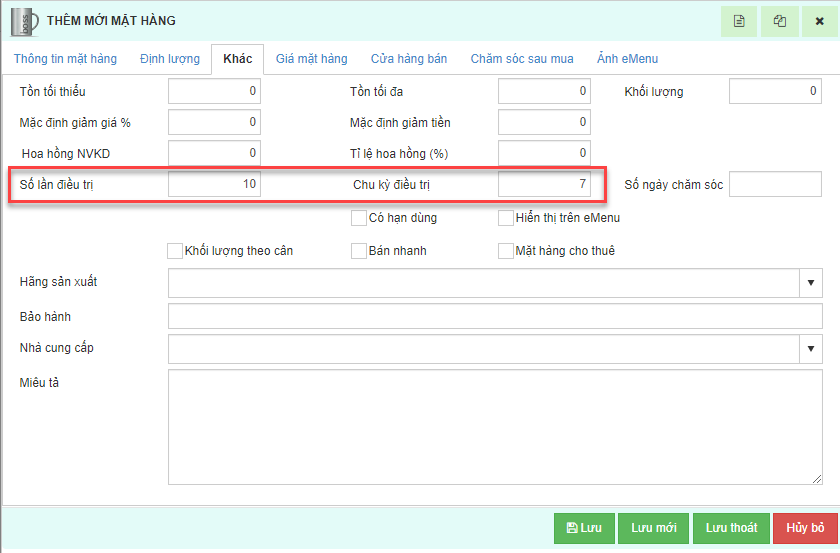Viewport: 840px width, 553px height.
Task: Open the Định lượng tab
Action: pos(170,59)
